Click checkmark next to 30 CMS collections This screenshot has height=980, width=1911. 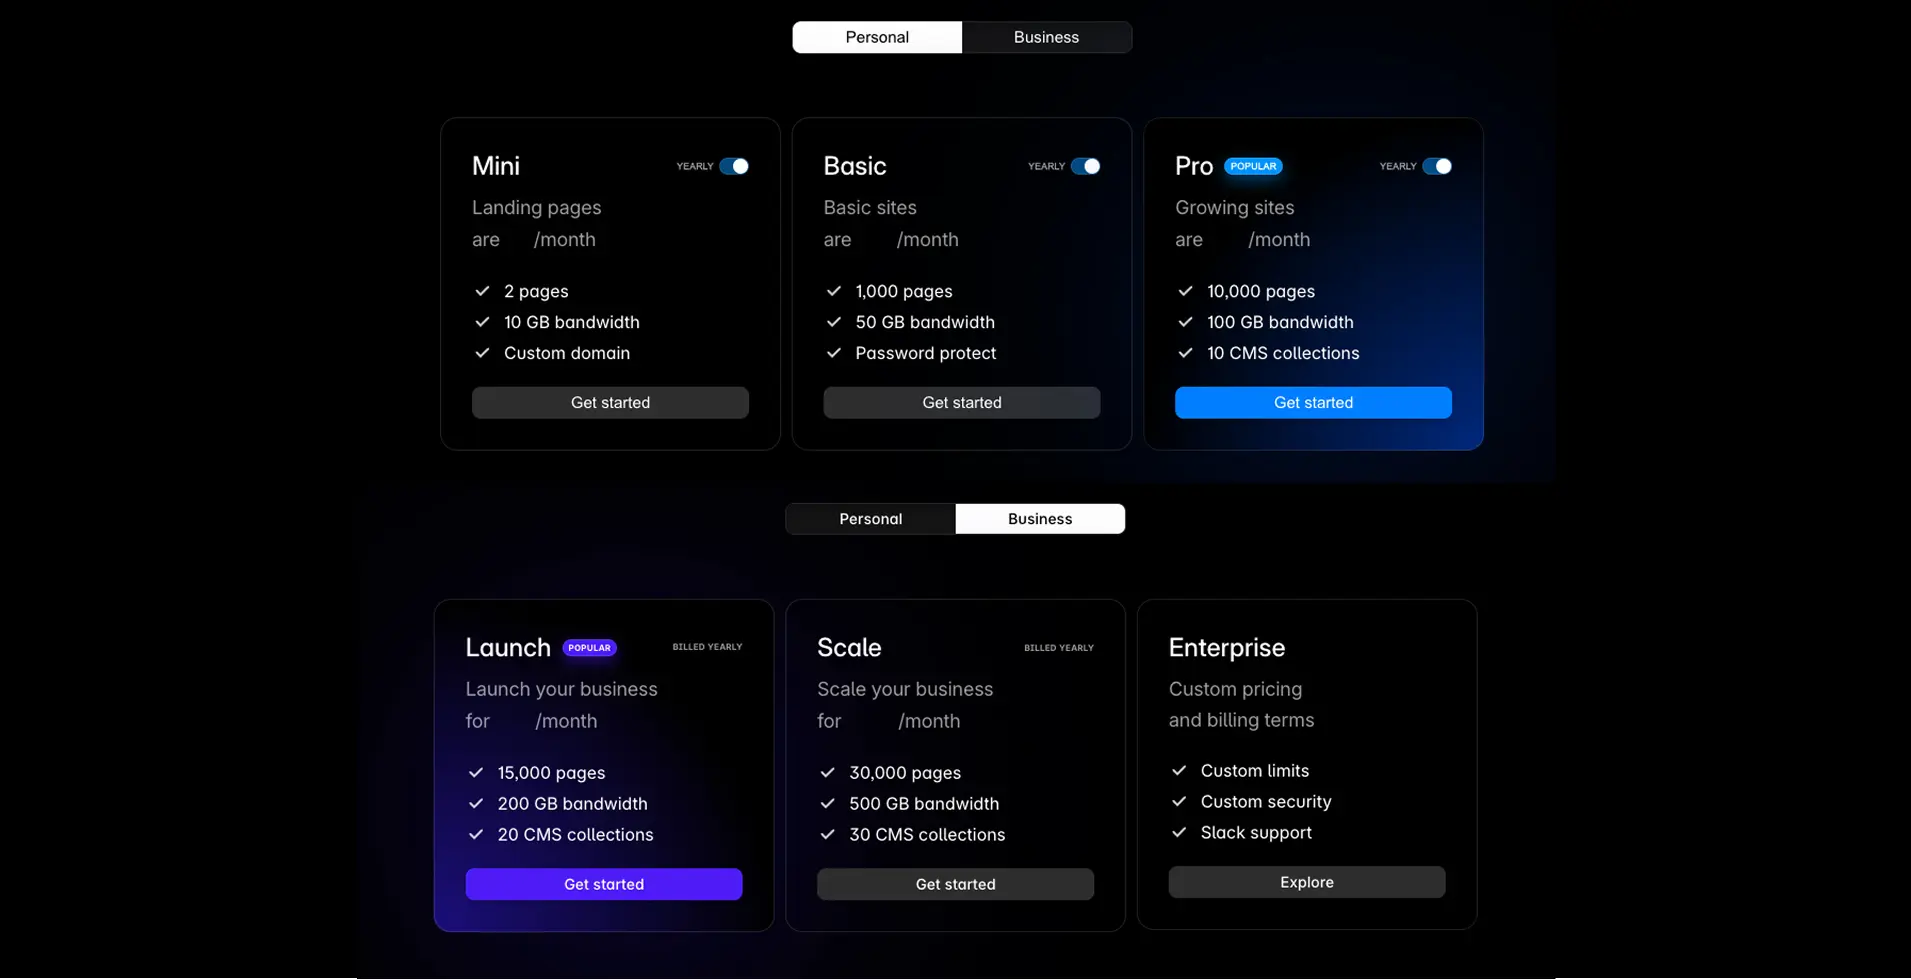827,835
